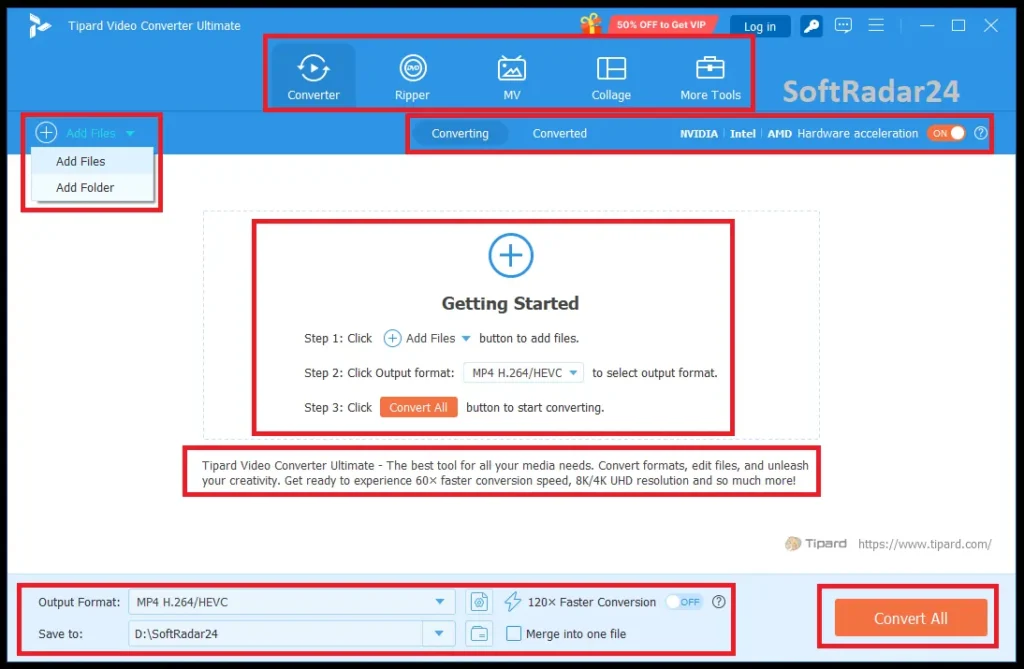The height and width of the screenshot is (669, 1024).
Task: Click the Save to path field
Action: [276, 633]
